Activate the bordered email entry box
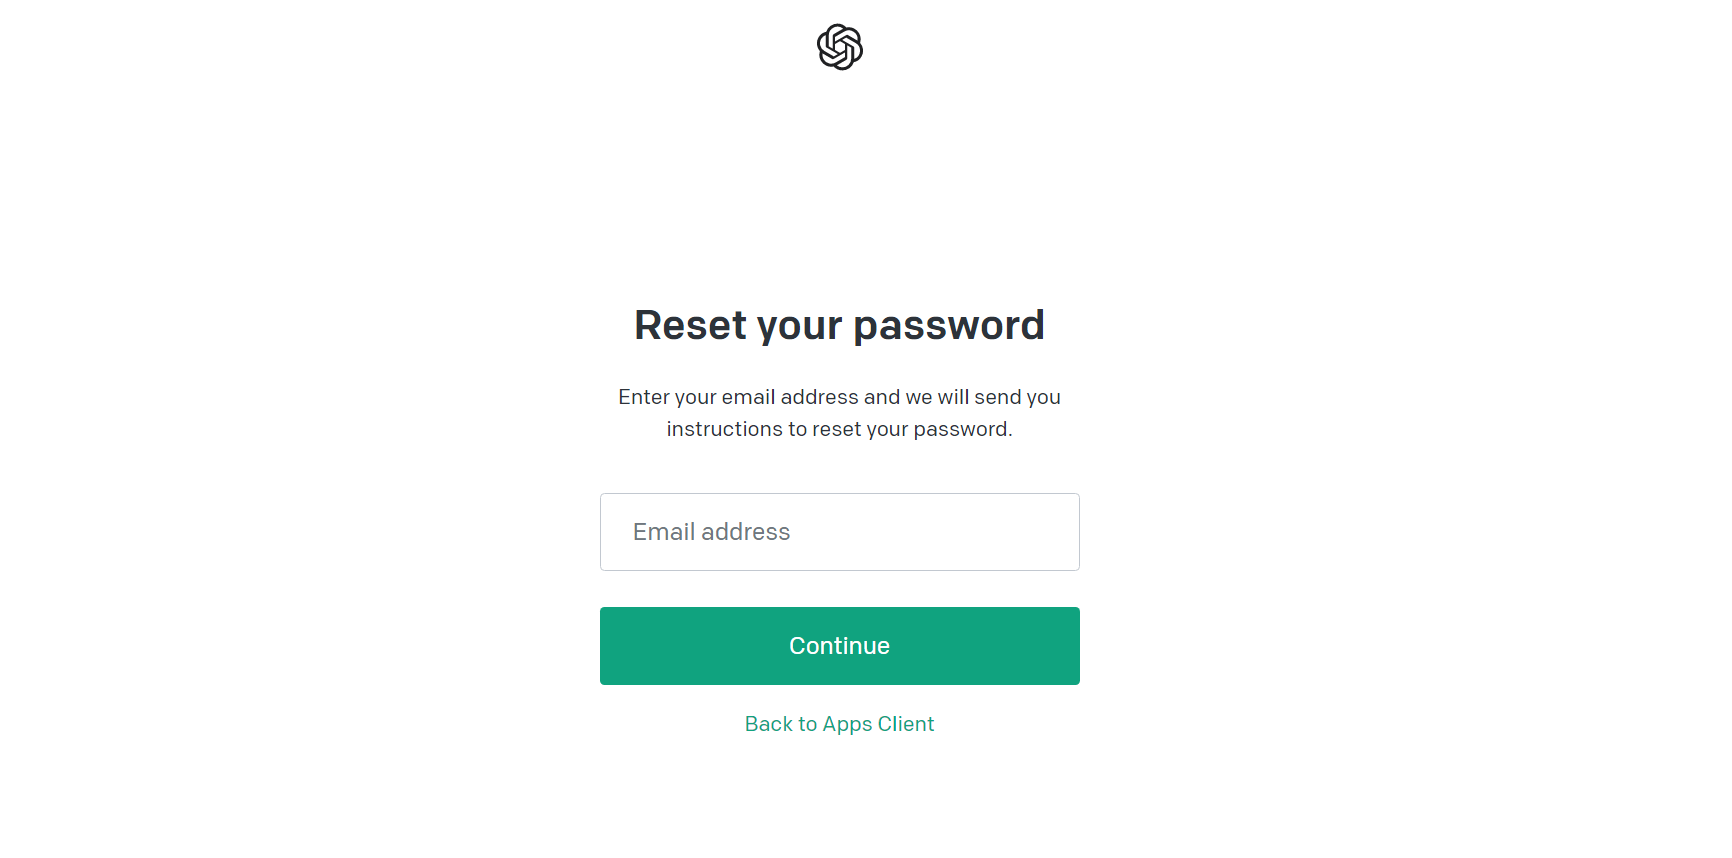 pos(839,532)
